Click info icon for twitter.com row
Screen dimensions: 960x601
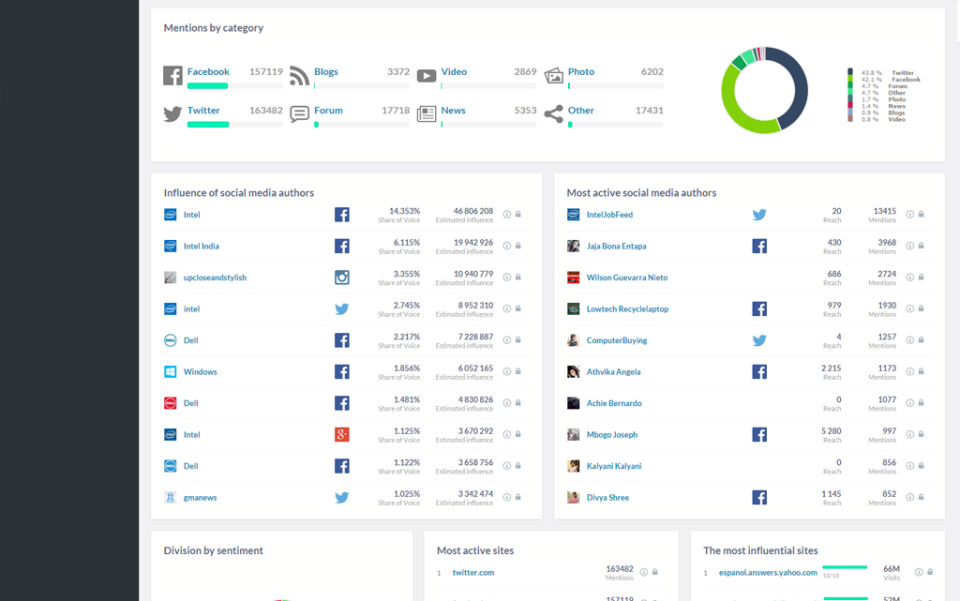coord(643,572)
